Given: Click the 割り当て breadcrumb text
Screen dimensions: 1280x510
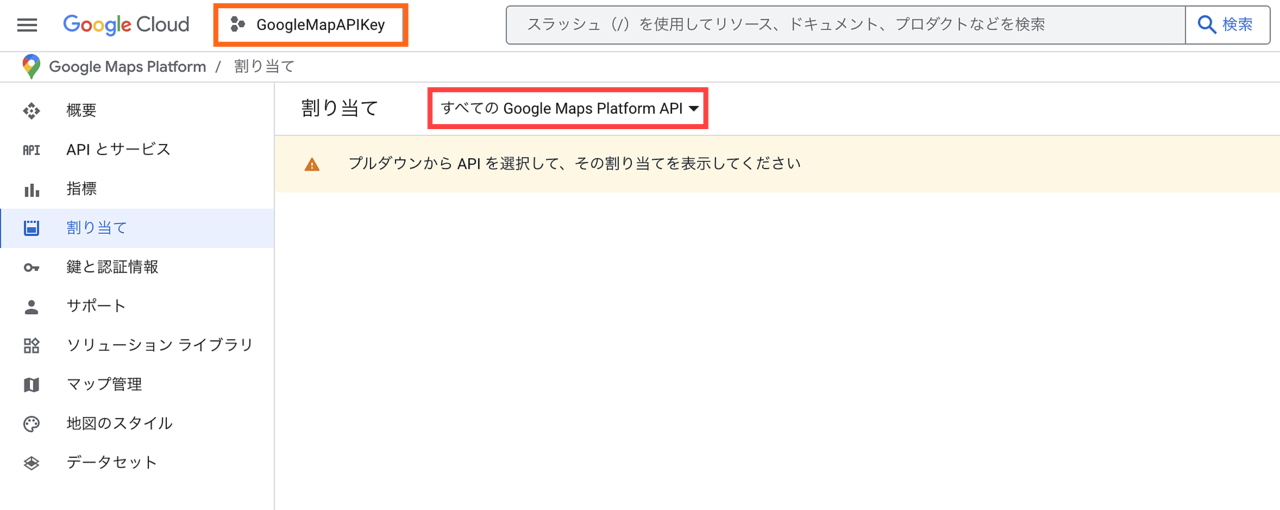Looking at the screenshot, I should pyautogui.click(x=264, y=67).
